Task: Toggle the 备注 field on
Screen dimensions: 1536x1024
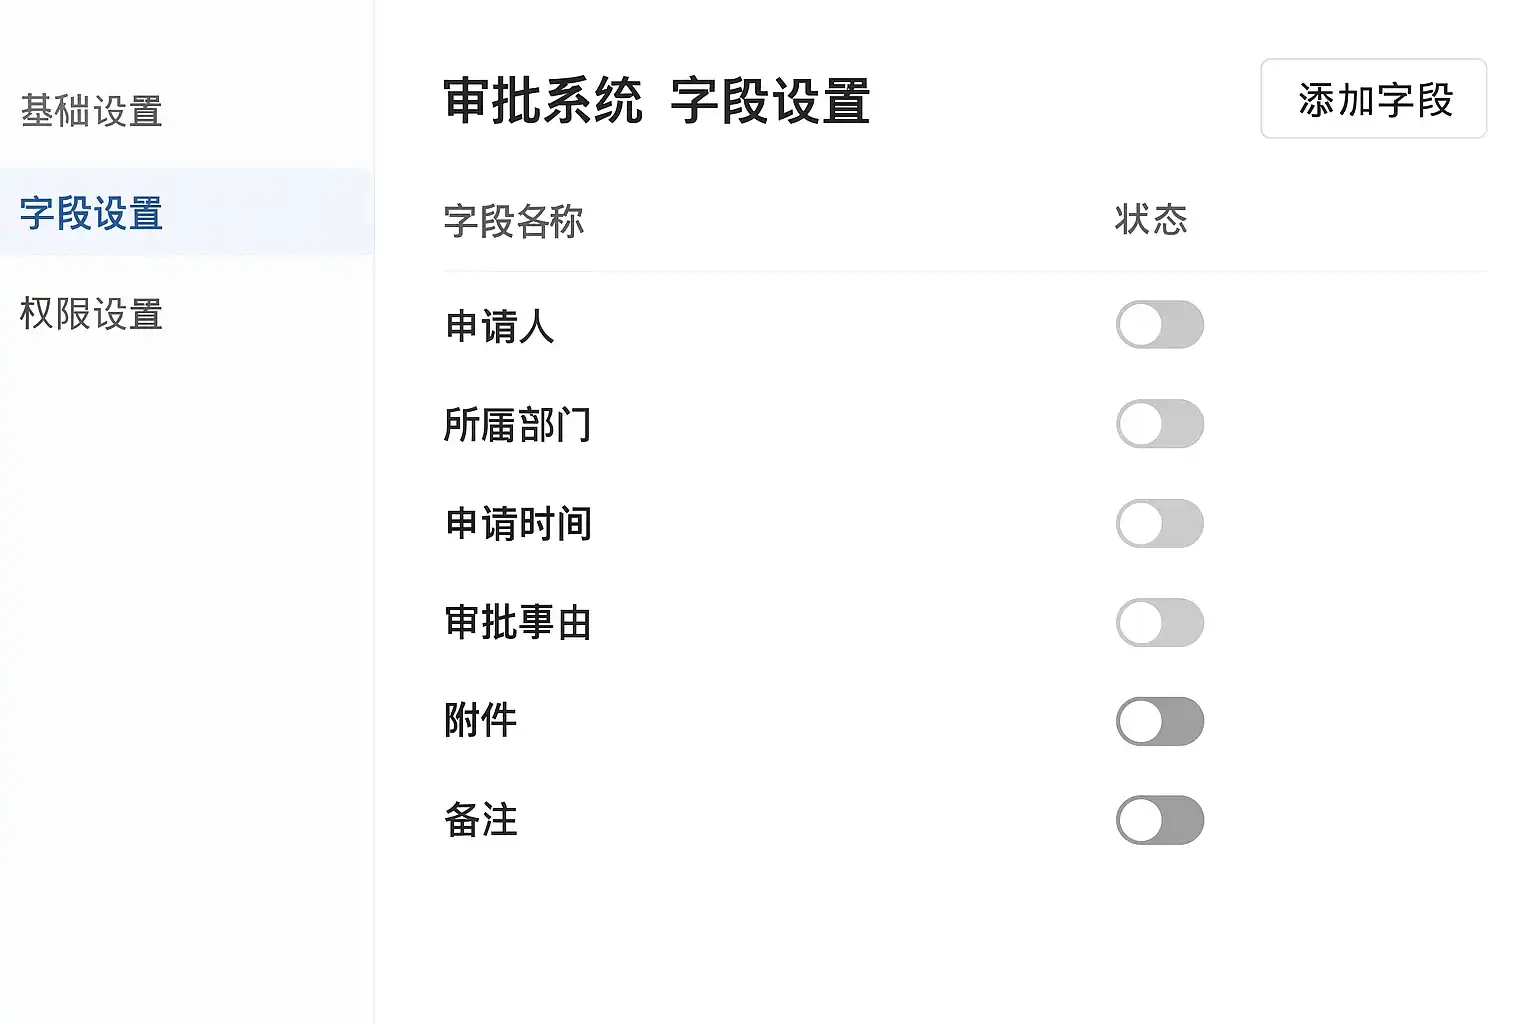Action: coord(1159,820)
